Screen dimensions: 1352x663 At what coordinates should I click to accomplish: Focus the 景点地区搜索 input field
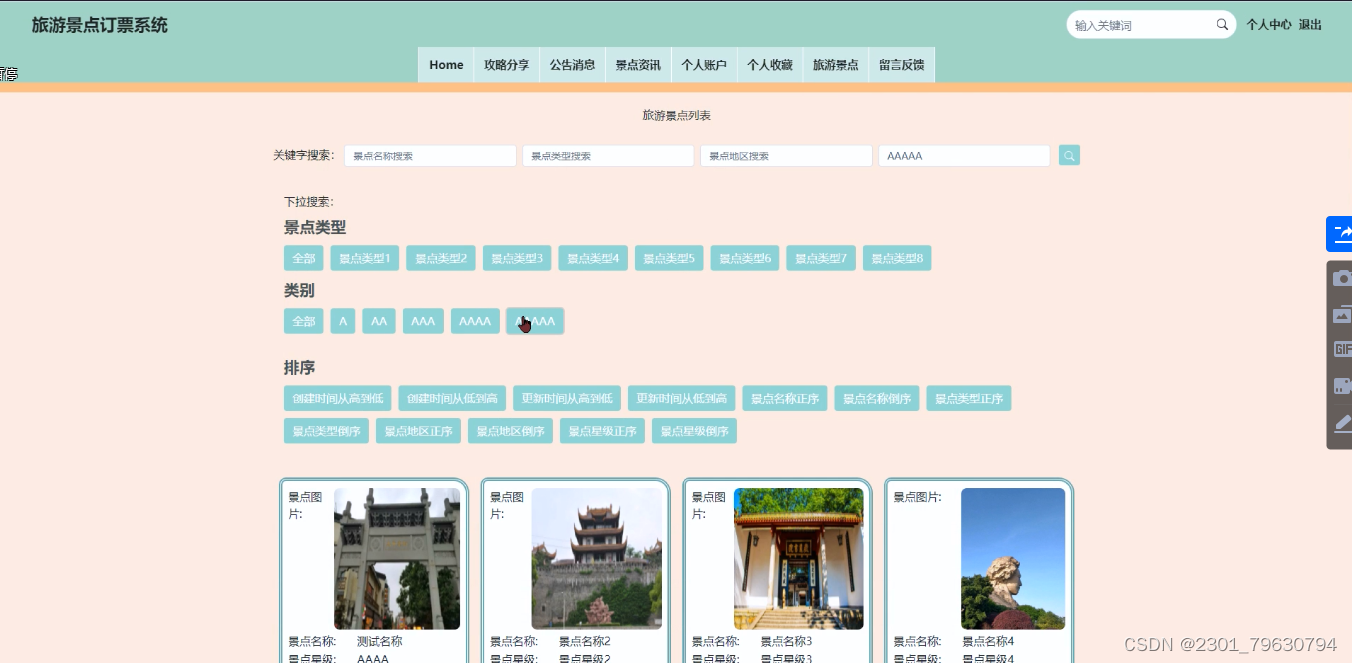click(786, 156)
